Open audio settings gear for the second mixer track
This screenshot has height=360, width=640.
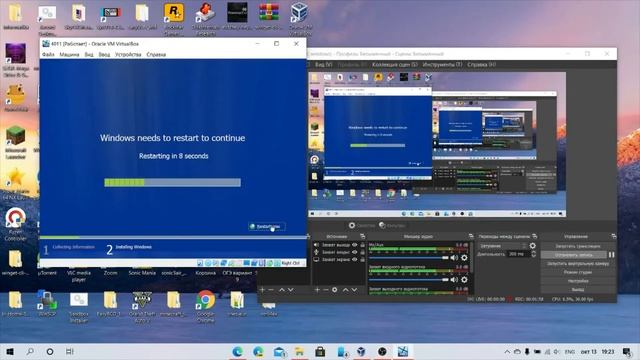pyautogui.click(x=464, y=280)
